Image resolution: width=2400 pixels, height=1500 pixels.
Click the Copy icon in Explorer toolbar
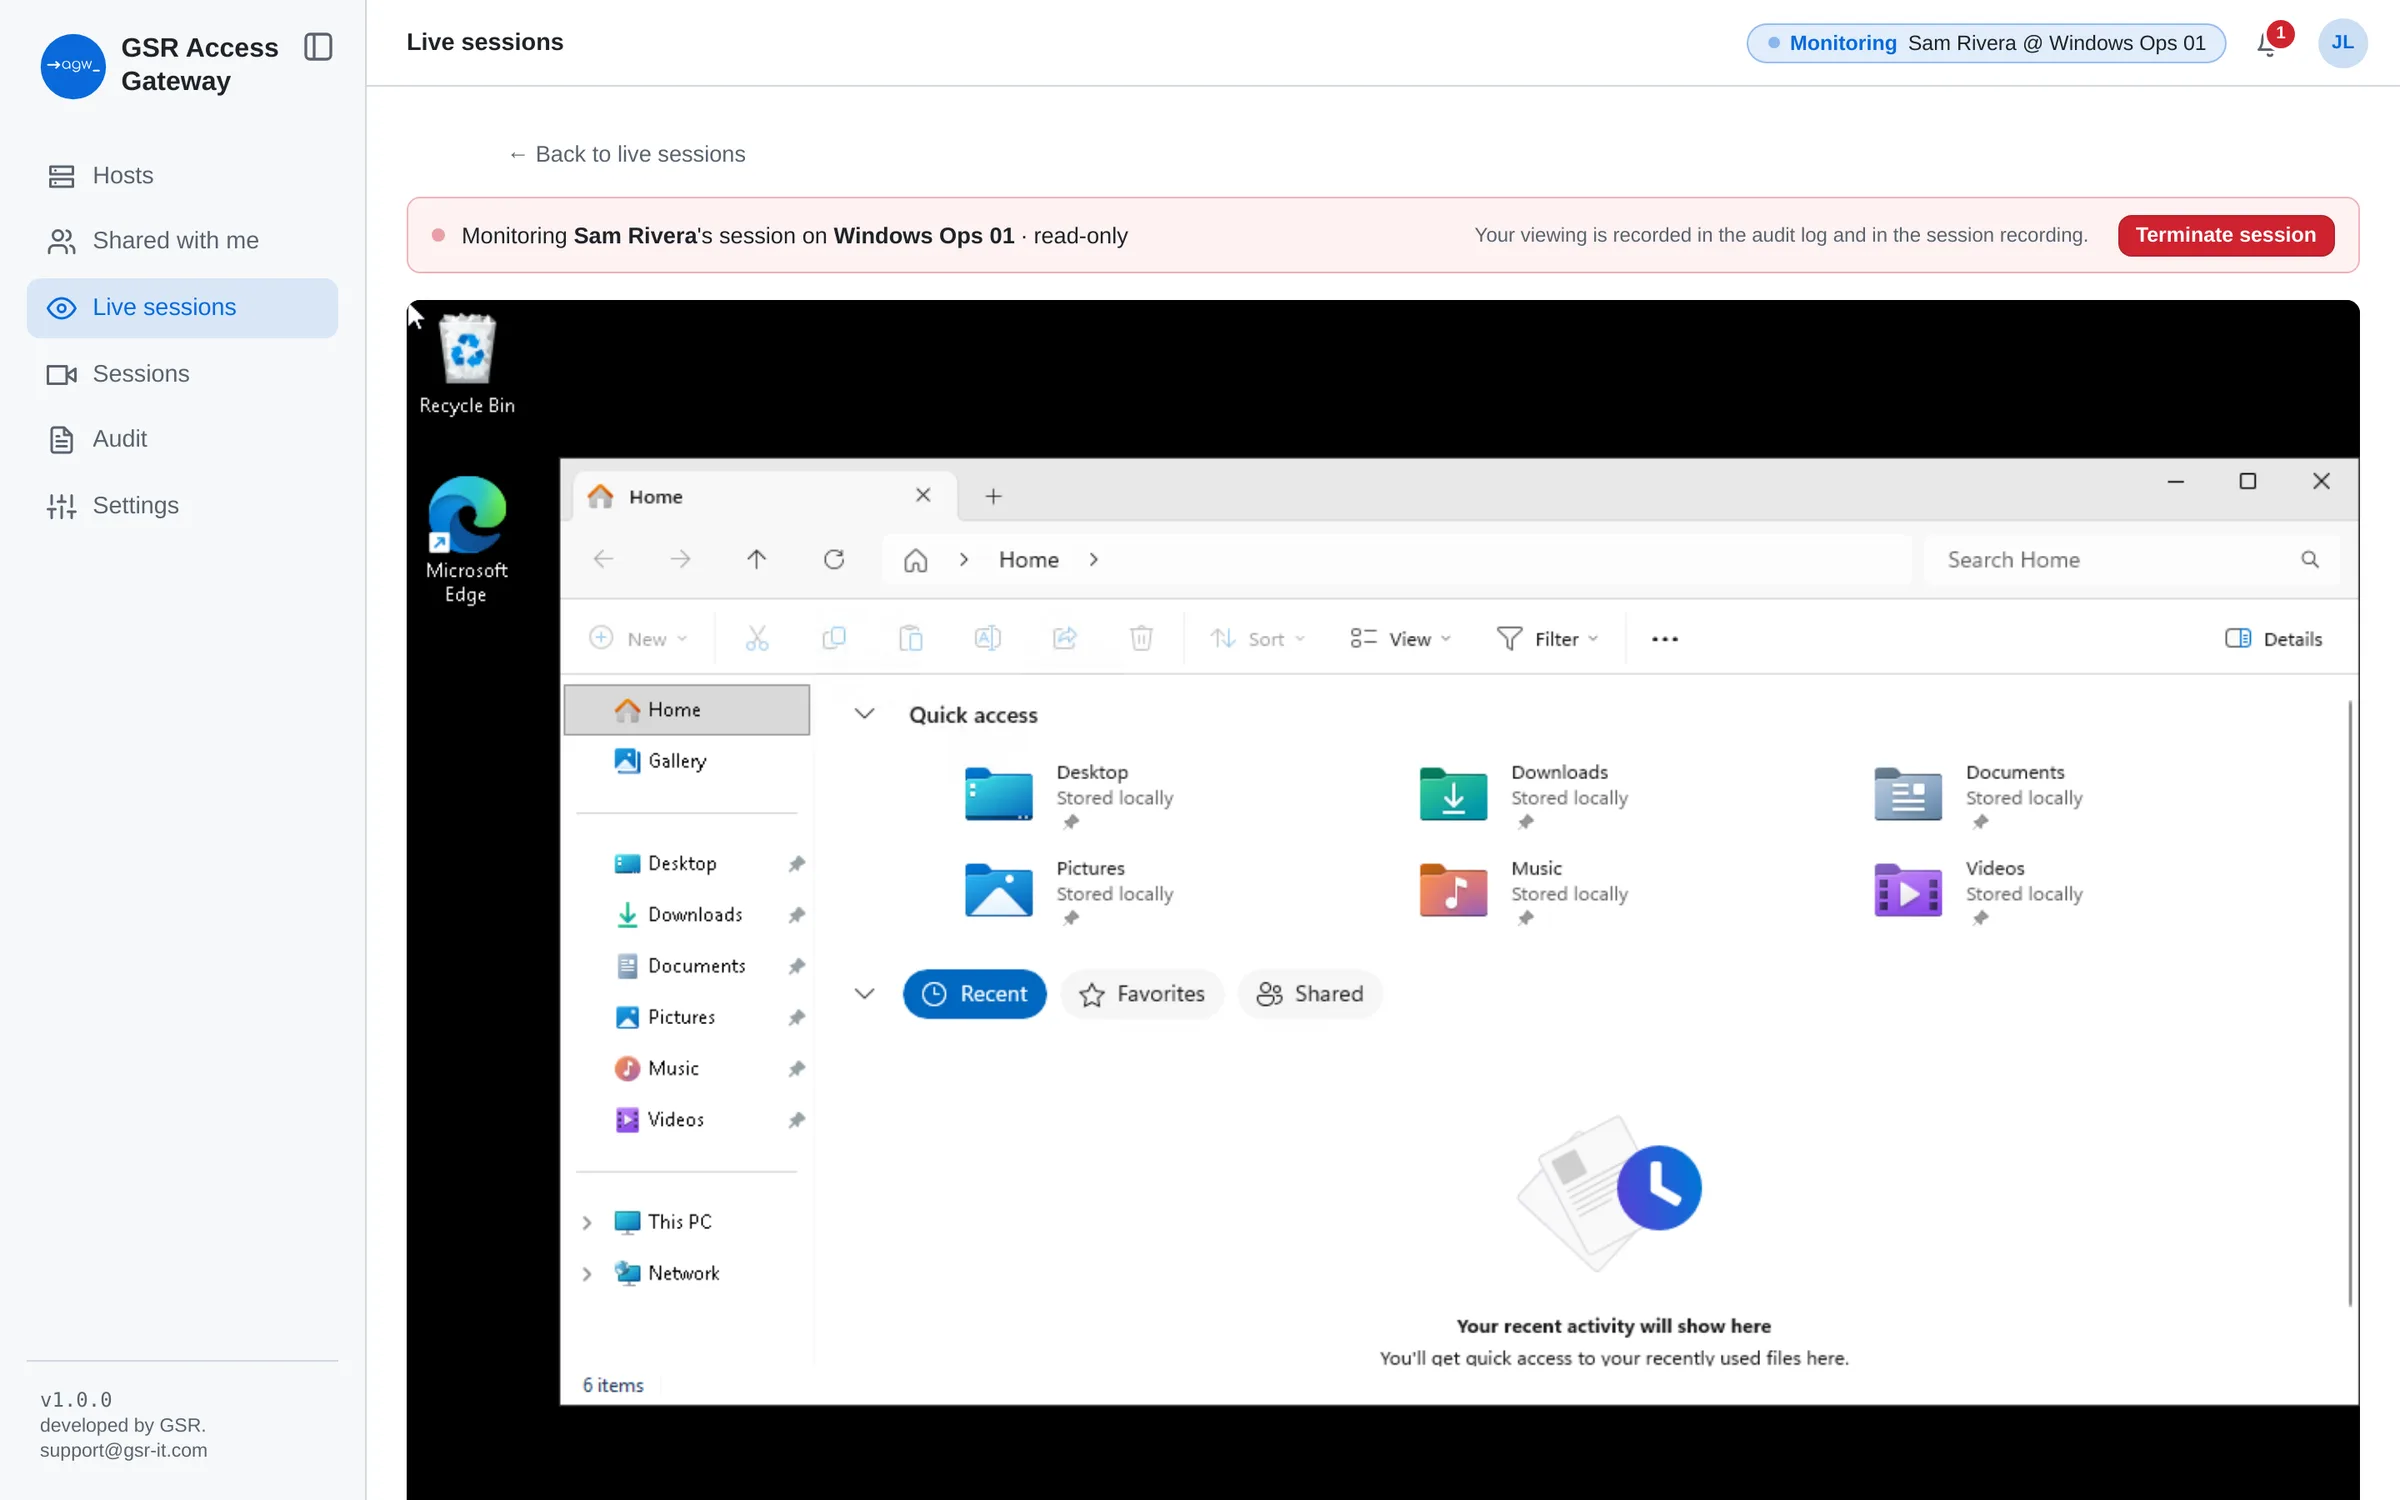pyautogui.click(x=834, y=638)
